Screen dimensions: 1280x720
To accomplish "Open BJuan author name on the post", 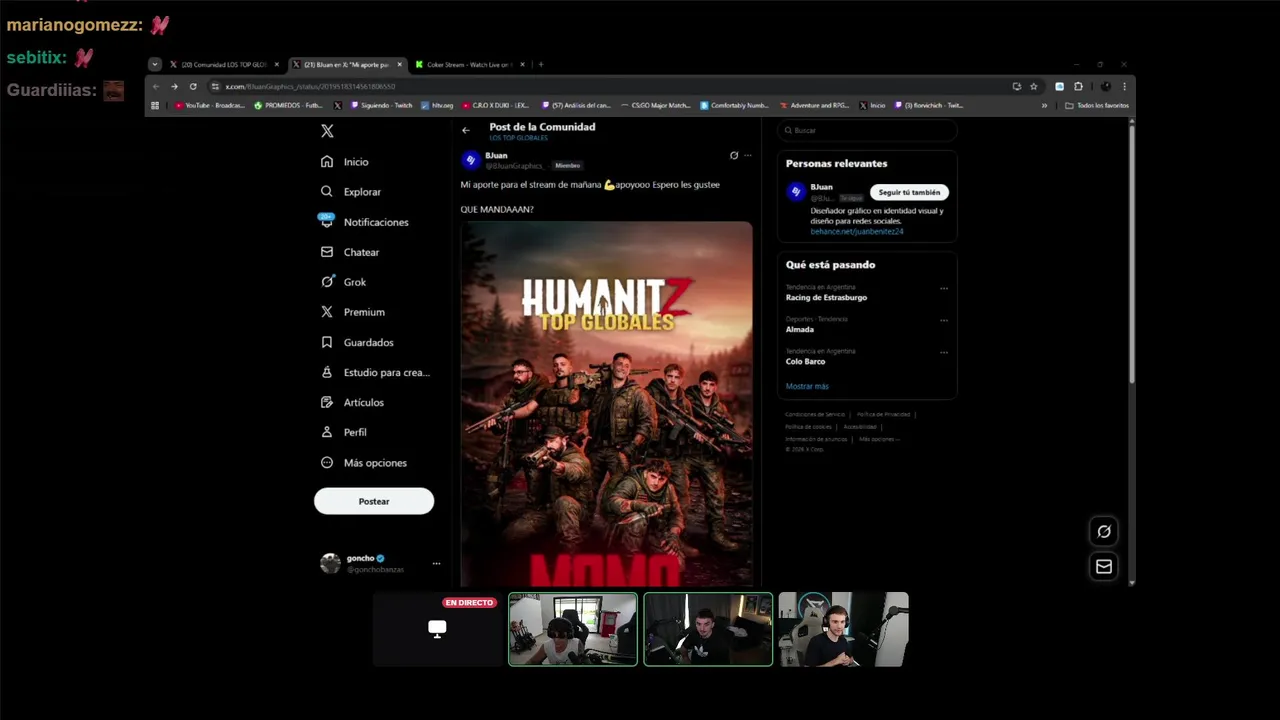I will [x=496, y=155].
